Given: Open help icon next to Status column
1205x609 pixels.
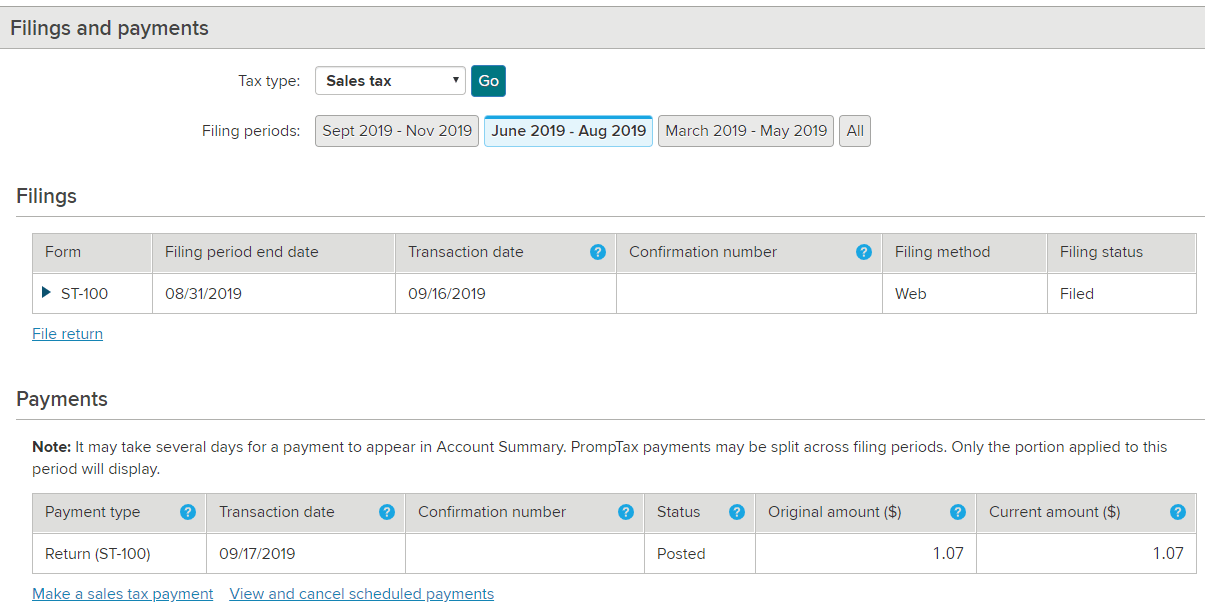Looking at the screenshot, I should [737, 512].
